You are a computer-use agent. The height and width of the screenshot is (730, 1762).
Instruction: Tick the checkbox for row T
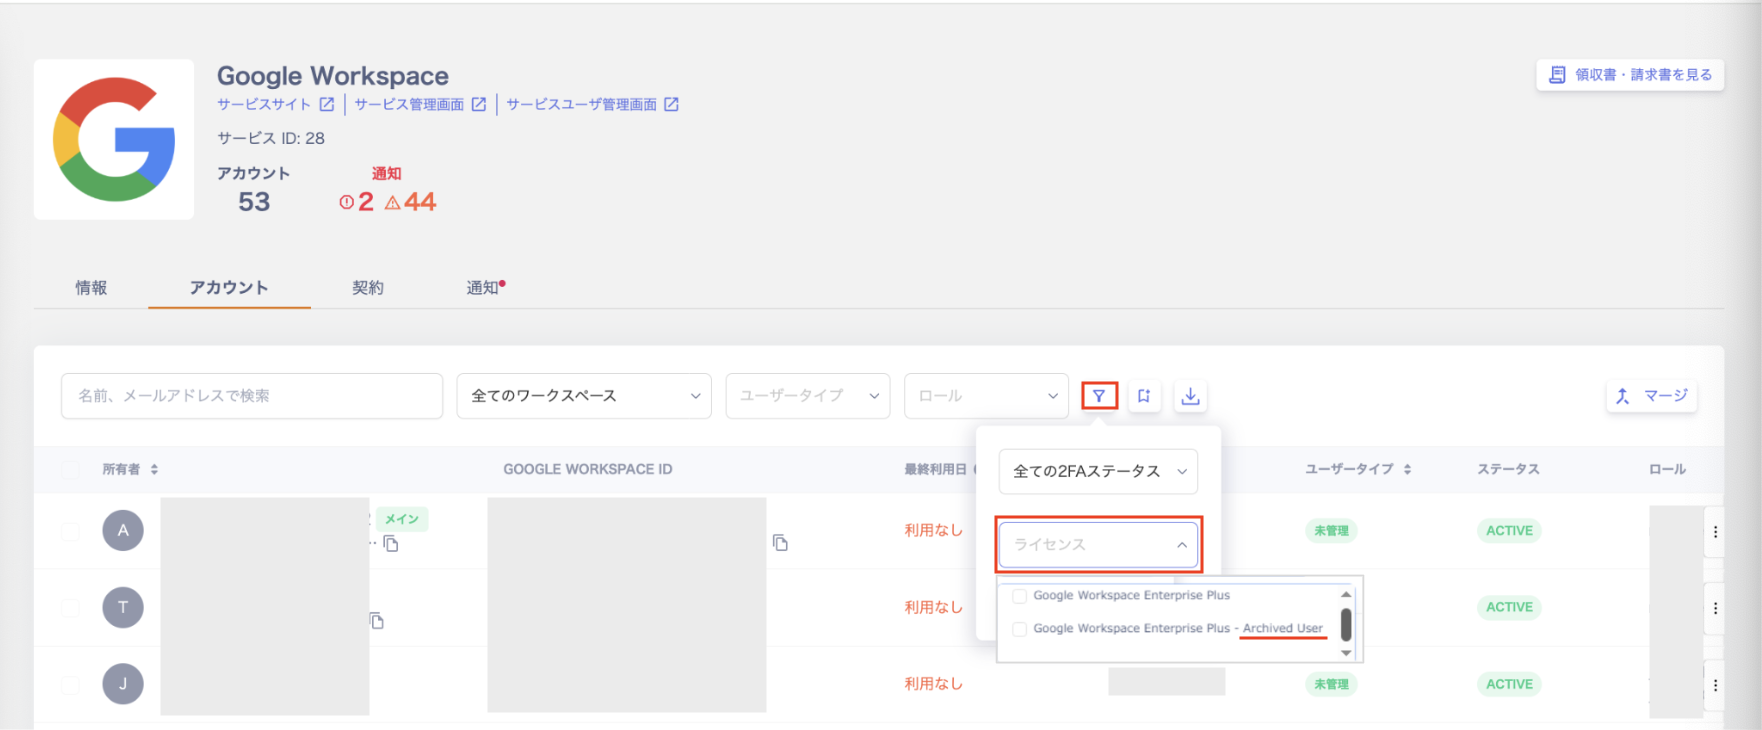click(70, 607)
